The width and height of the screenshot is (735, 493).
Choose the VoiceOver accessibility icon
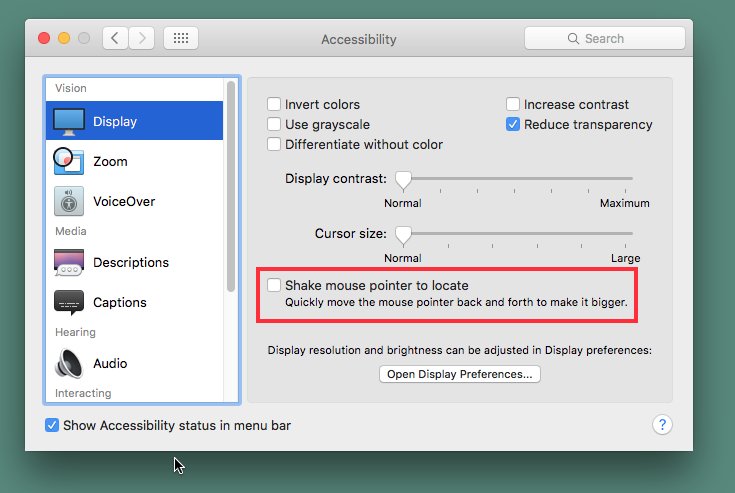[69, 201]
